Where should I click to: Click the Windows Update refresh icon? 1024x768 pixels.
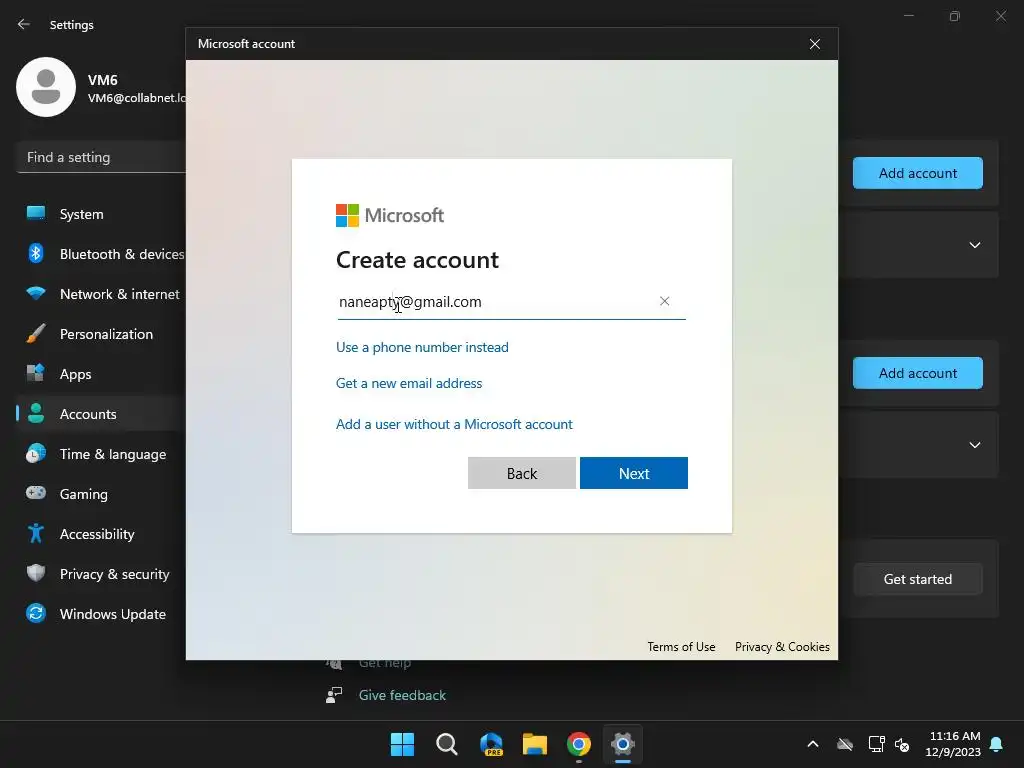pos(36,613)
